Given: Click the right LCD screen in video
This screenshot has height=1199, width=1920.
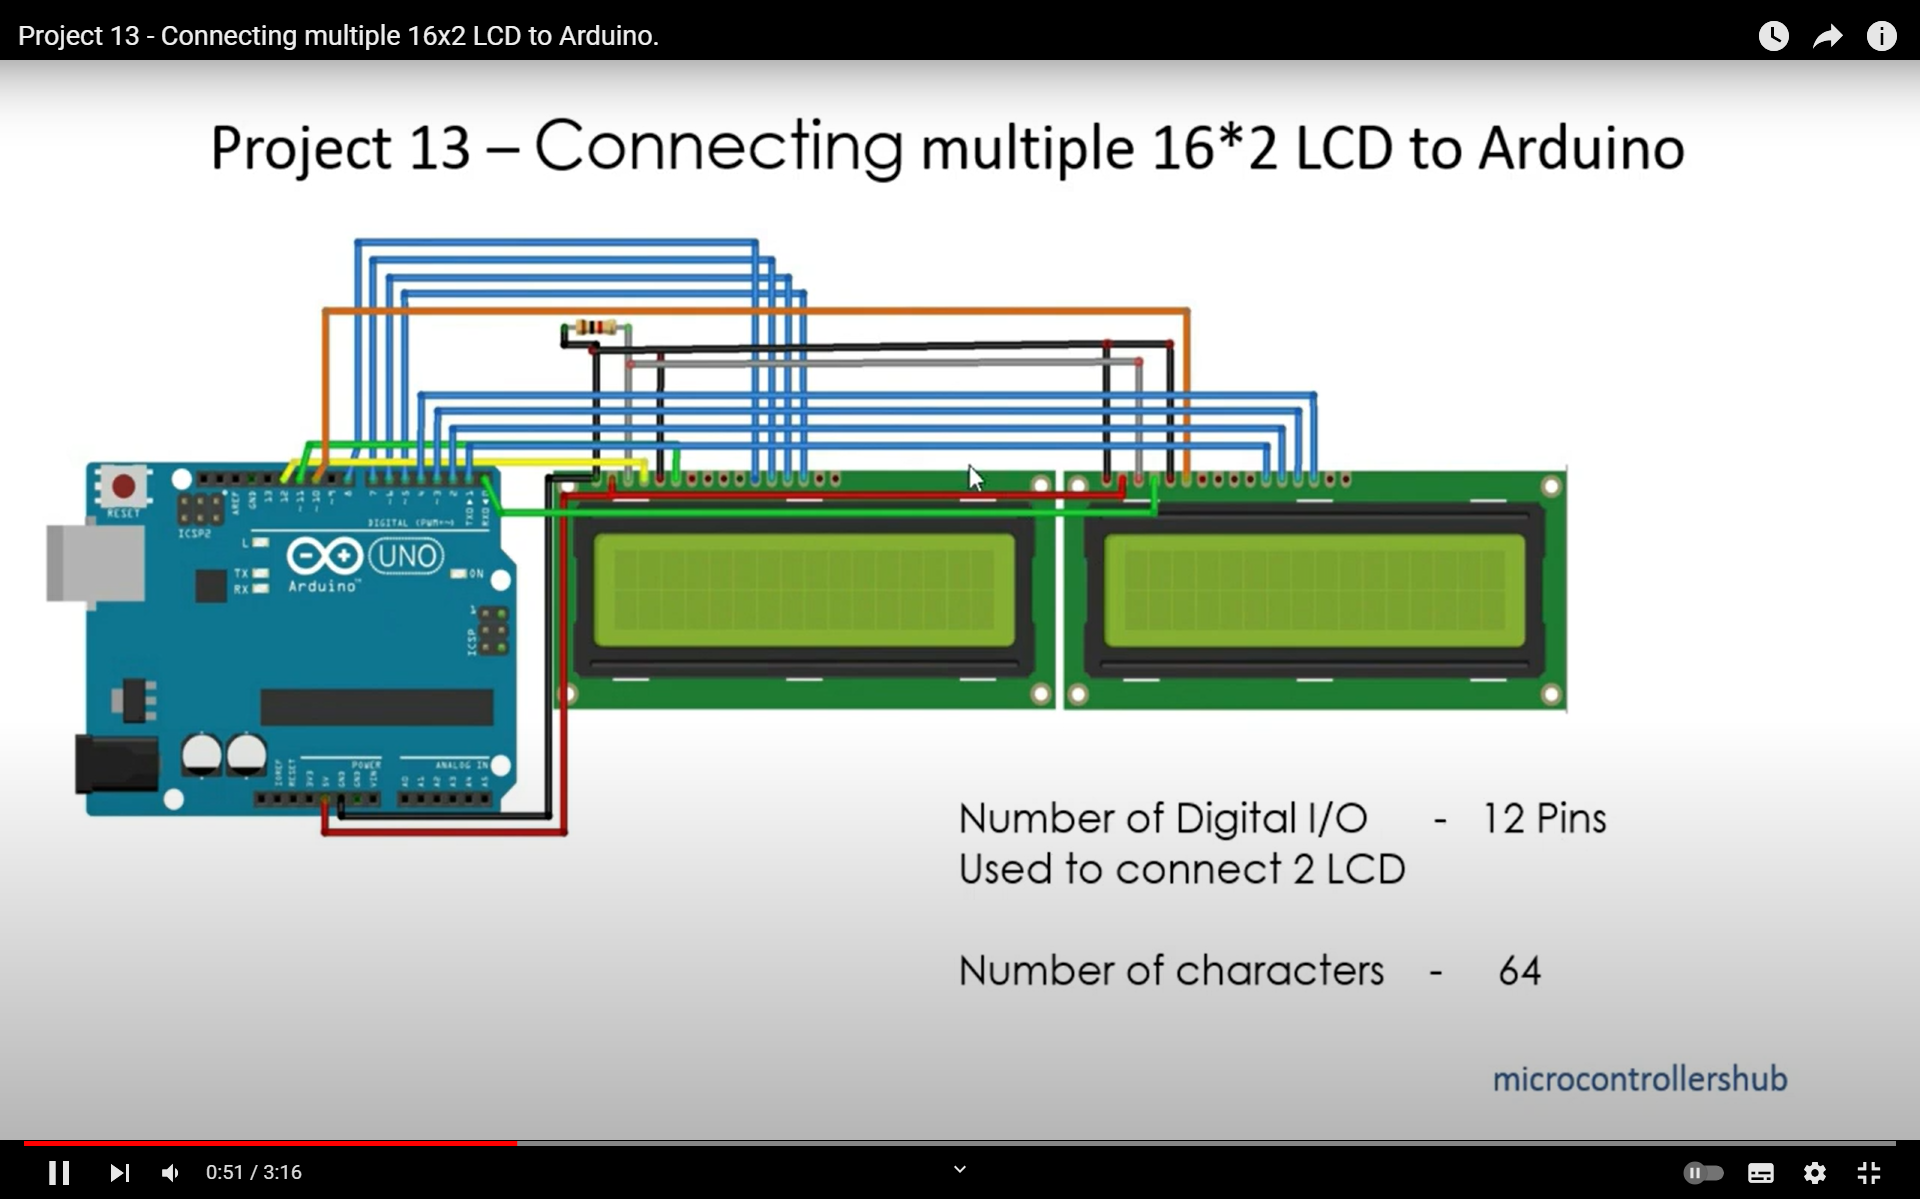Looking at the screenshot, I should click(1314, 592).
